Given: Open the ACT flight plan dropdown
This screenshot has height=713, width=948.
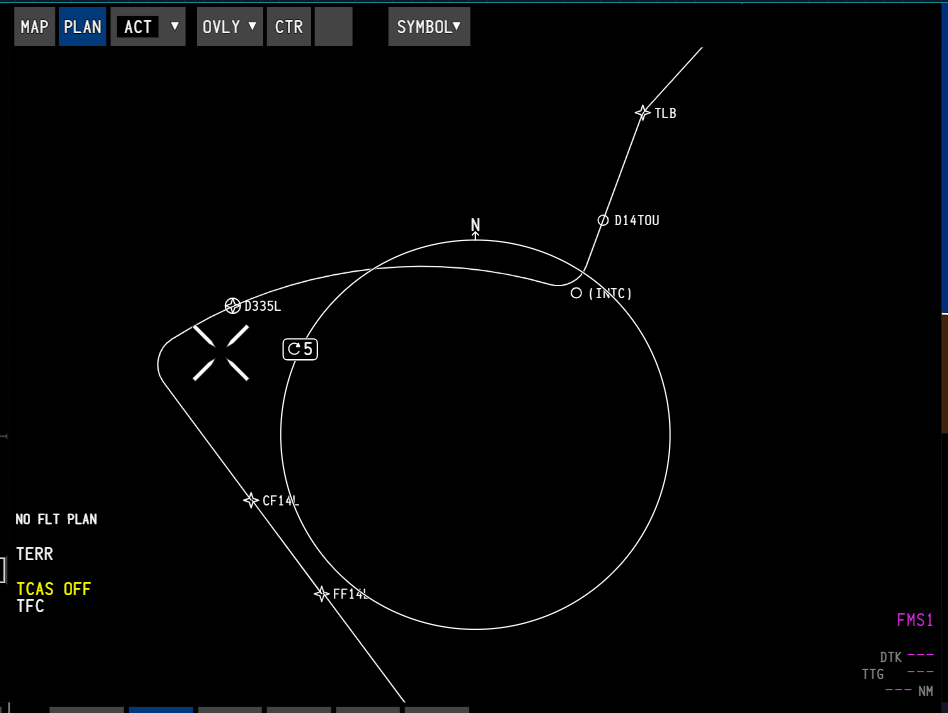Looking at the screenshot, I should pos(148,27).
